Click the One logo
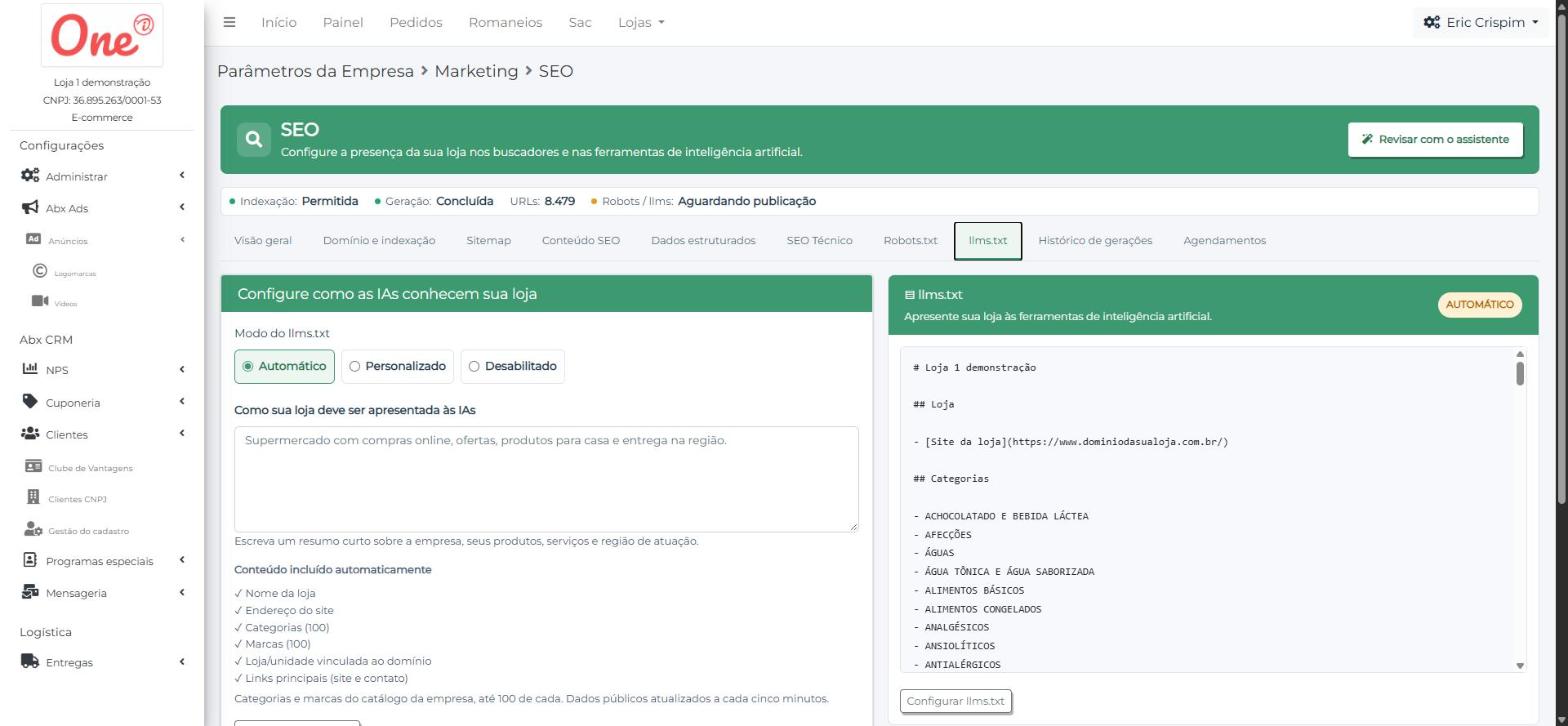This screenshot has height=726, width=1568. tap(103, 36)
